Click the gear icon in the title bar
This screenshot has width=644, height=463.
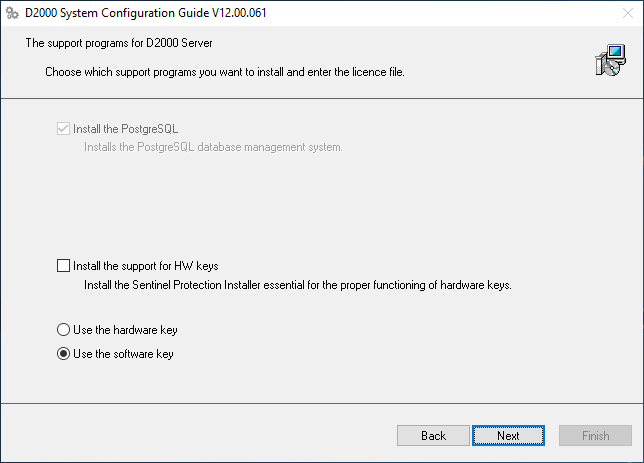[x=12, y=14]
